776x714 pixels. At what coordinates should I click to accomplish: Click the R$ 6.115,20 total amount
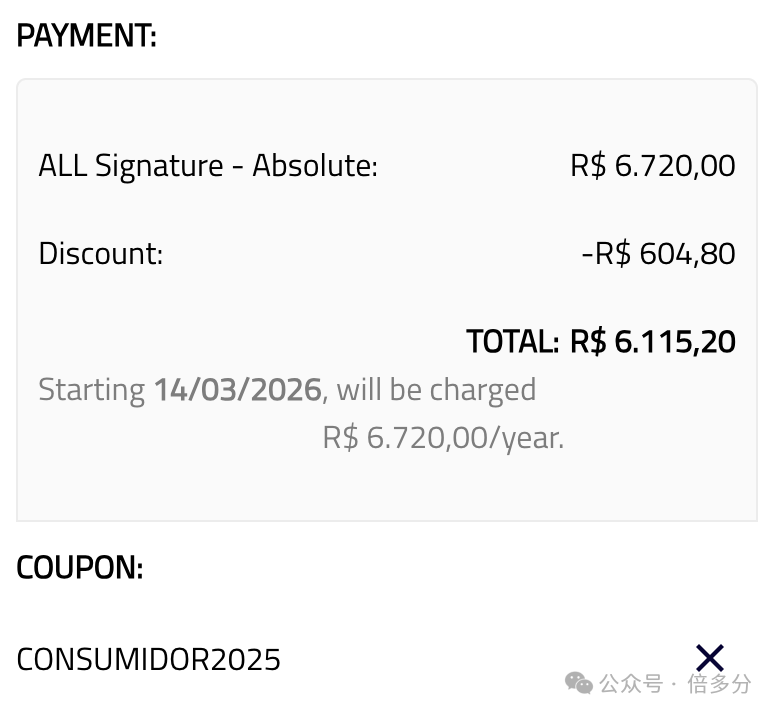[653, 341]
